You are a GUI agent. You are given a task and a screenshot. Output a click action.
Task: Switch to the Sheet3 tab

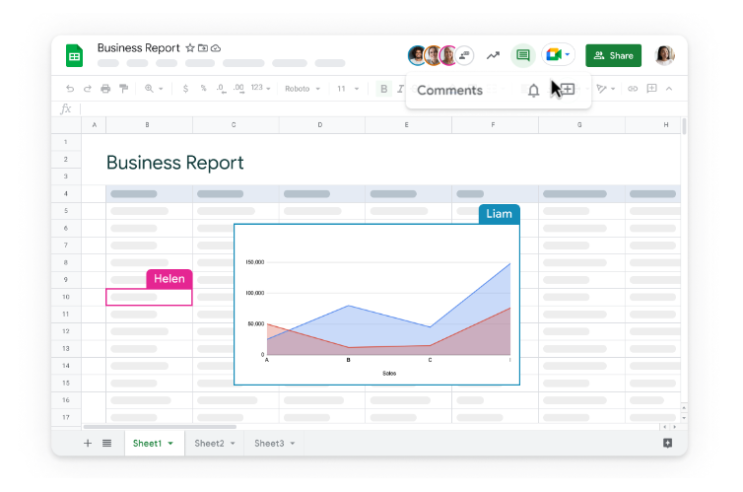point(274,443)
